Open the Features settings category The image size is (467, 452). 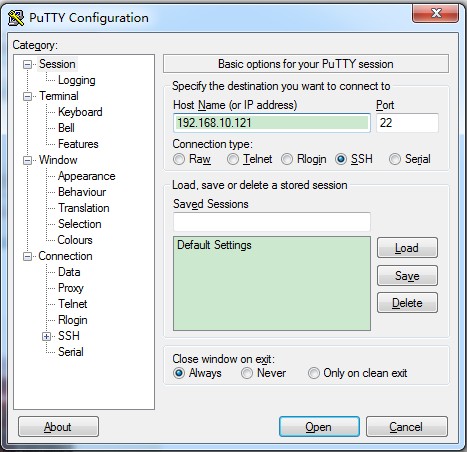coord(78,144)
